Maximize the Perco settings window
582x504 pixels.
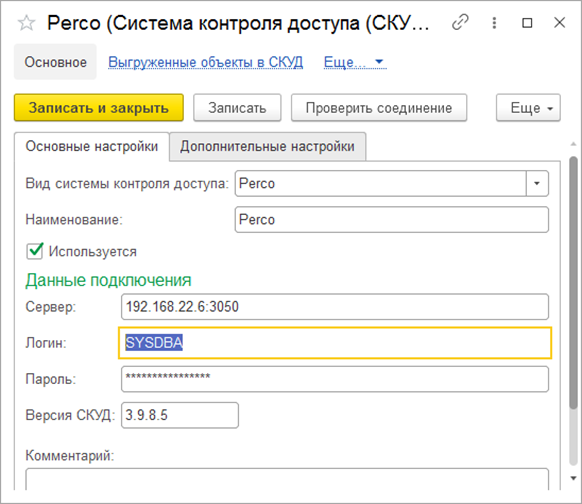pyautogui.click(x=527, y=23)
